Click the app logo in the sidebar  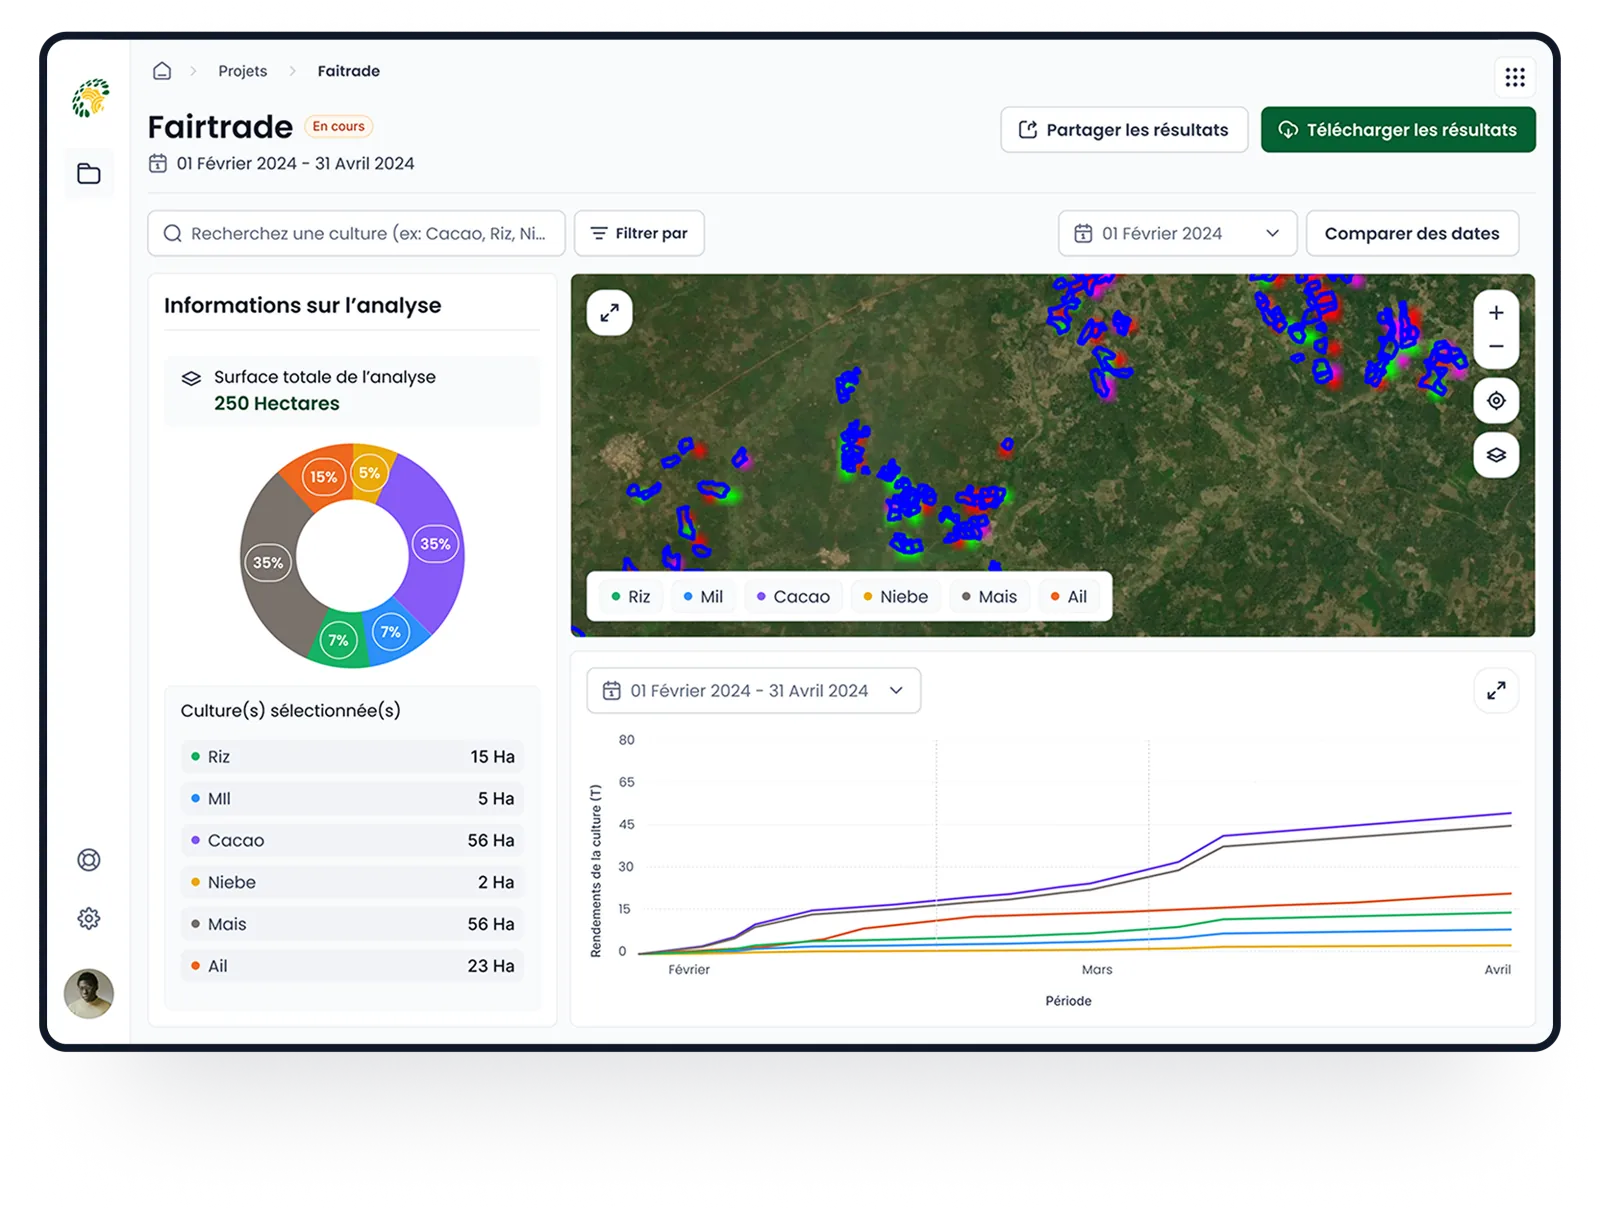coord(90,98)
